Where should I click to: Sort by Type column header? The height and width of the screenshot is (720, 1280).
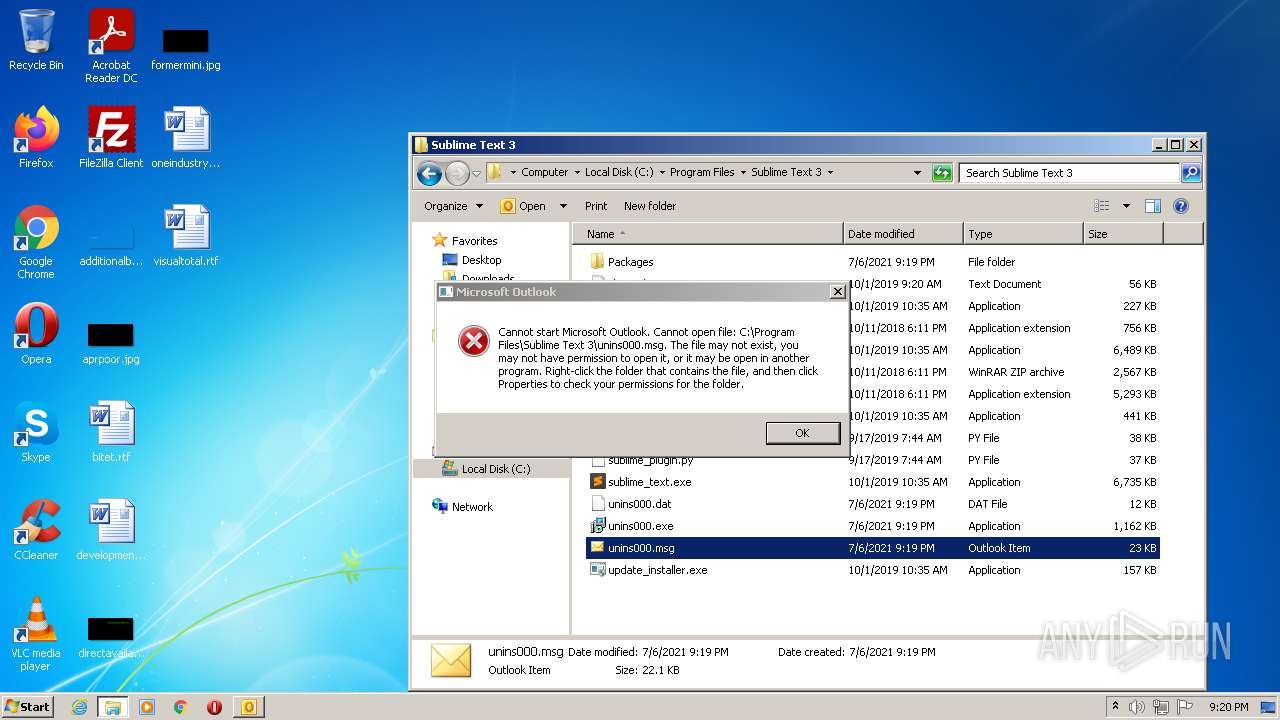tap(1023, 234)
